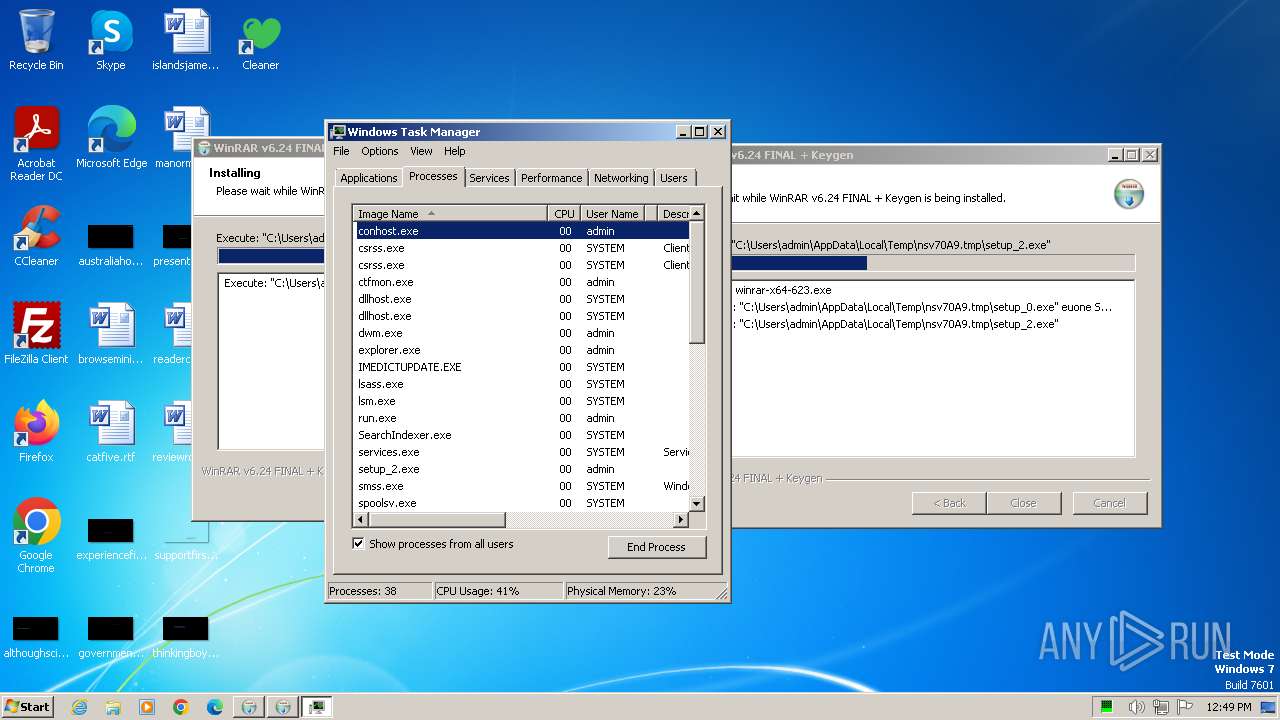Viewport: 1280px width, 720px height.
Task: Open the Action Center flag icon
Action: click(x=1185, y=707)
